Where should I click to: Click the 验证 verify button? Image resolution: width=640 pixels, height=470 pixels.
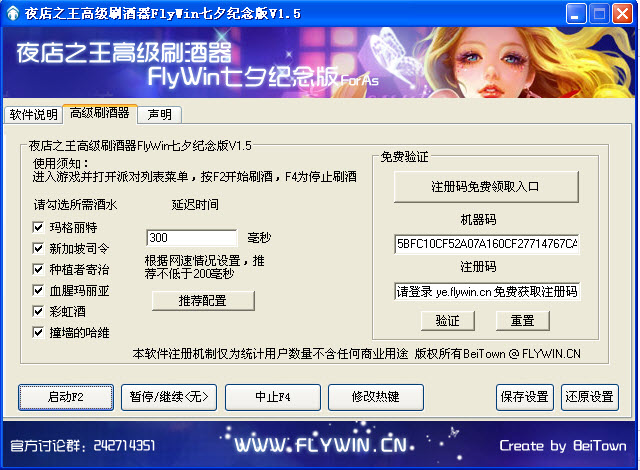click(x=448, y=321)
